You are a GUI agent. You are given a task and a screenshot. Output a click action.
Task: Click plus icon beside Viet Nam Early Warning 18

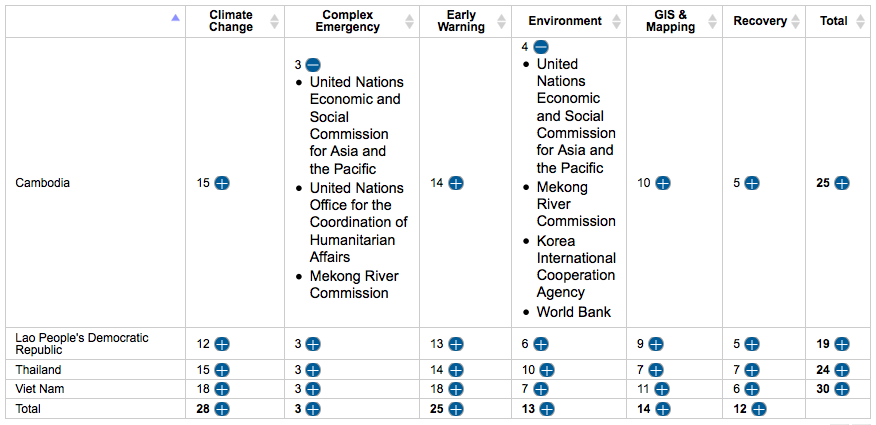455,388
